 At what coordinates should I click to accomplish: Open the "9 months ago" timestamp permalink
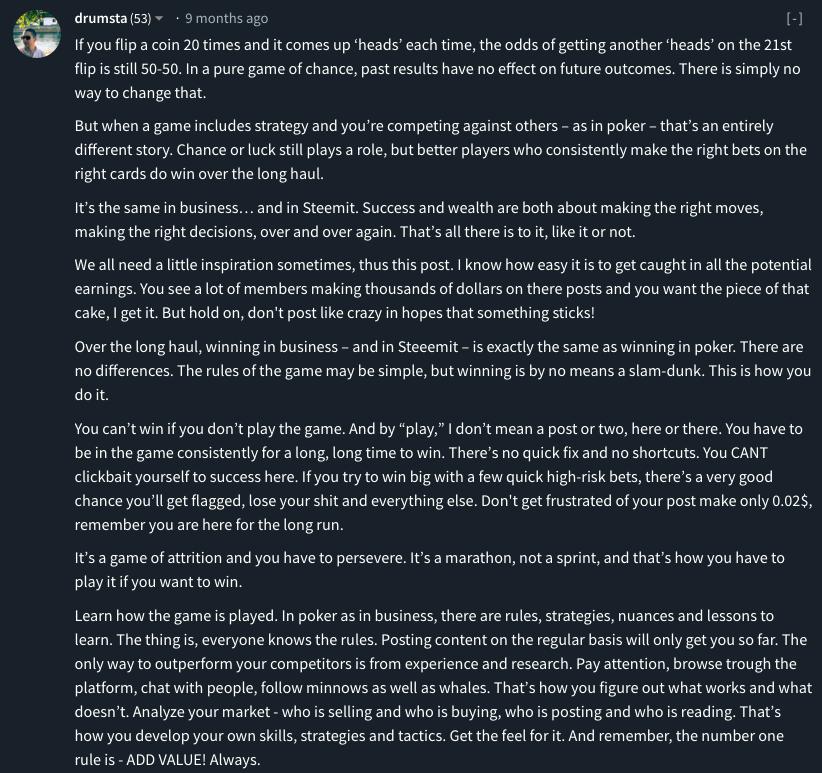coord(226,18)
